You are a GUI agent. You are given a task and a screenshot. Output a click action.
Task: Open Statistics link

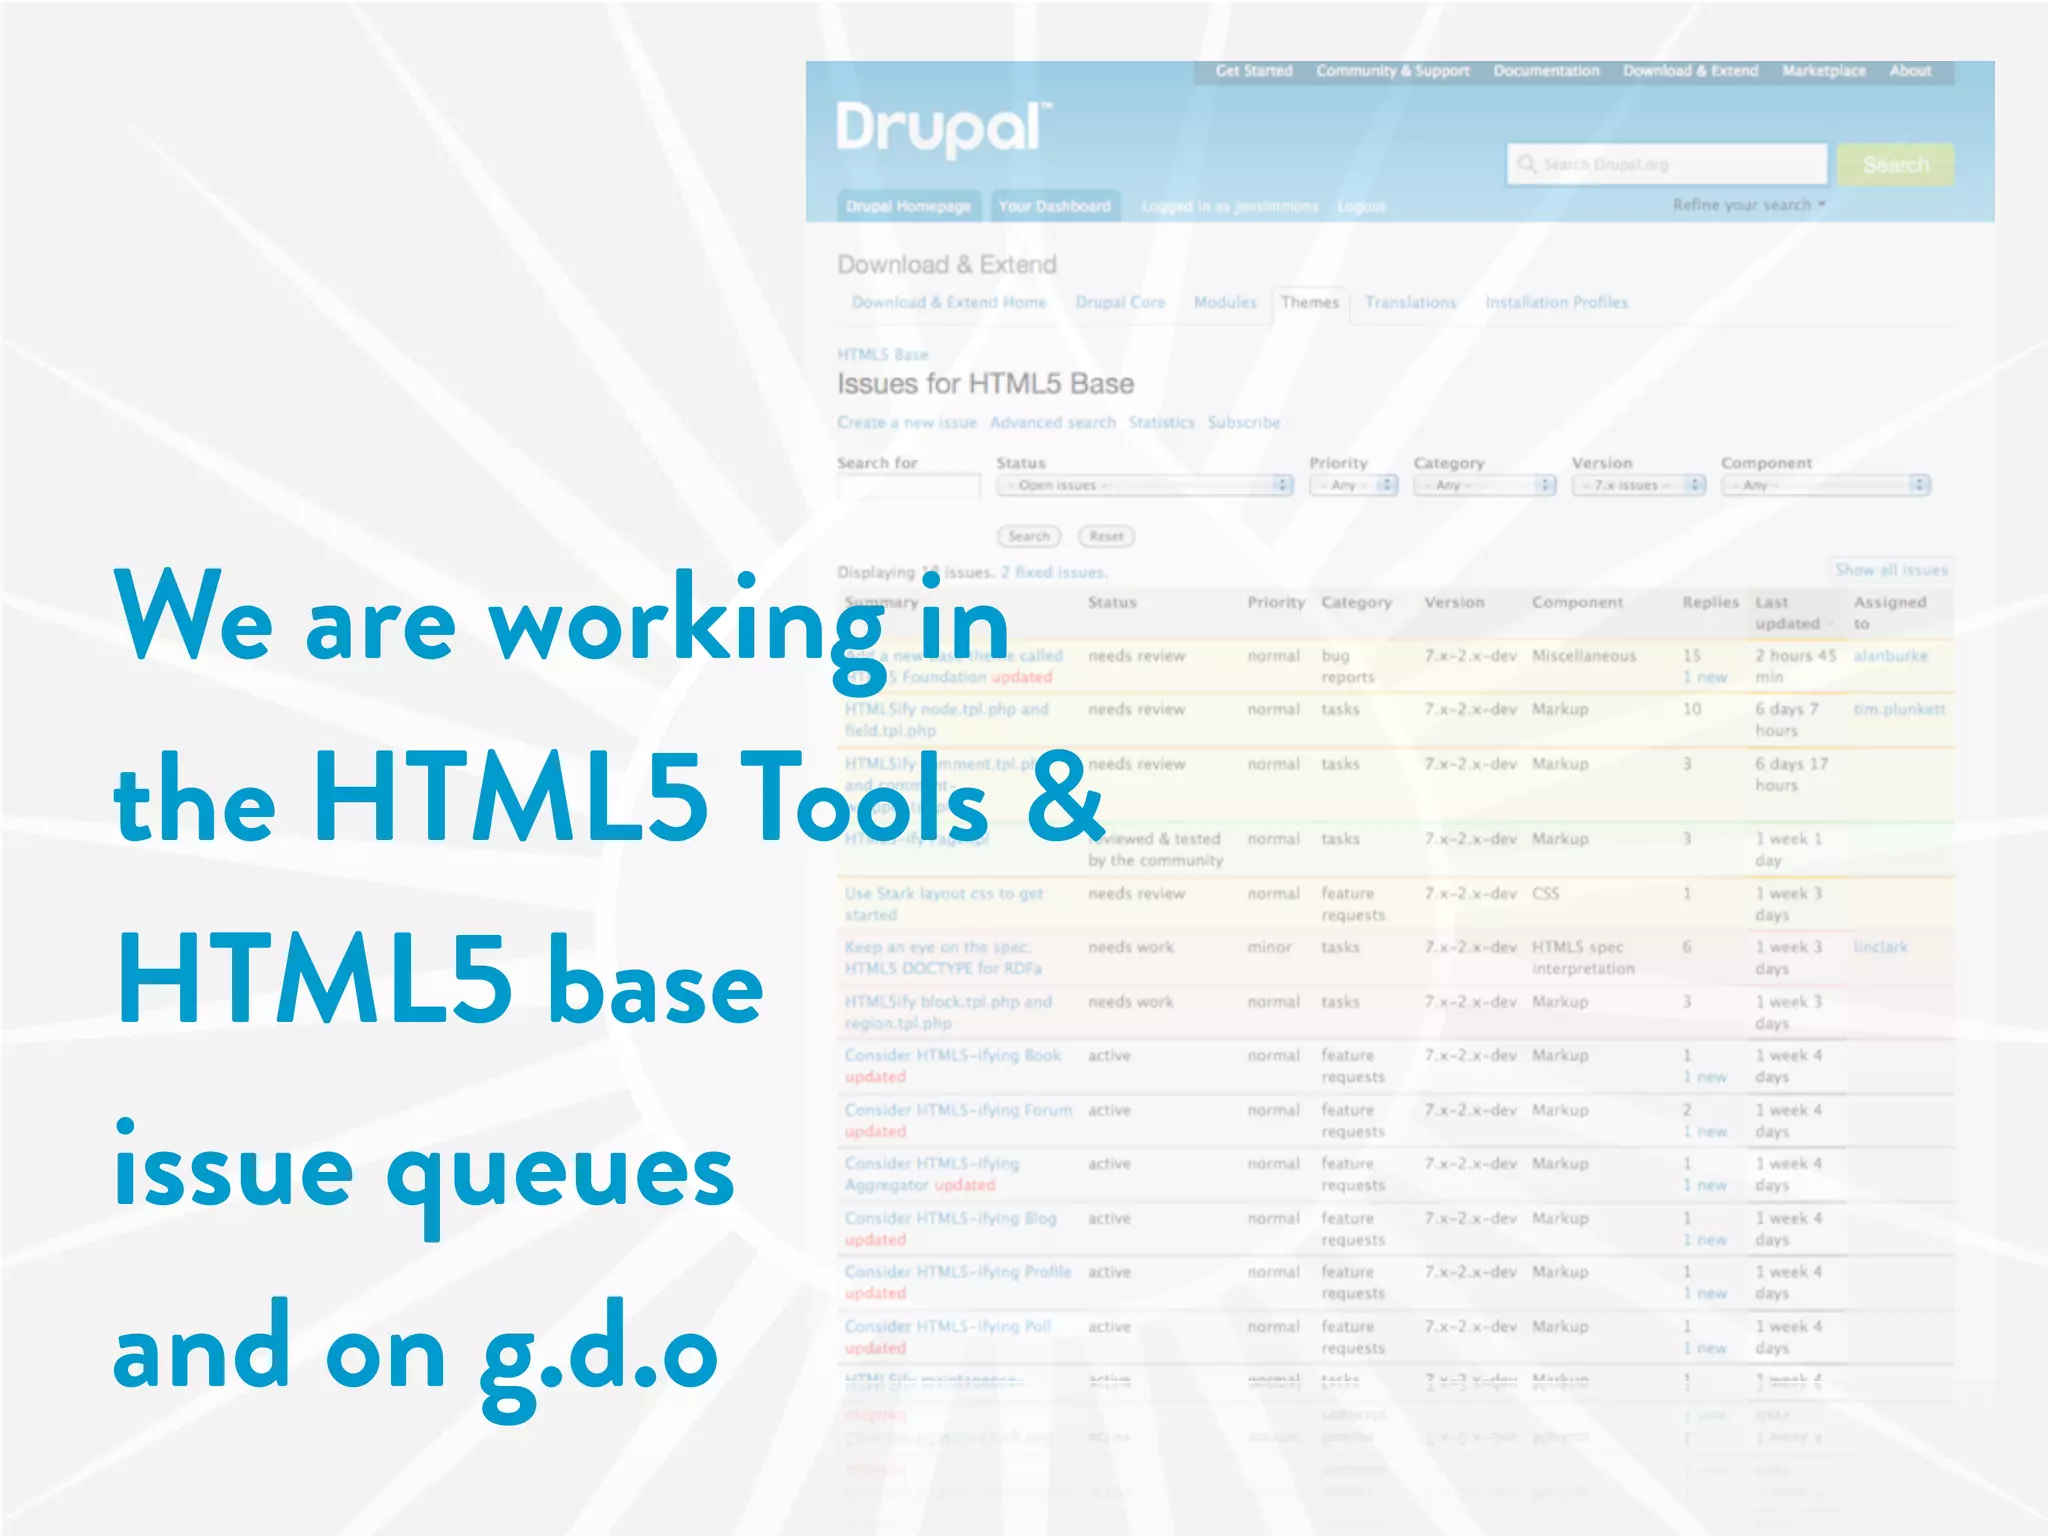pyautogui.click(x=1161, y=423)
